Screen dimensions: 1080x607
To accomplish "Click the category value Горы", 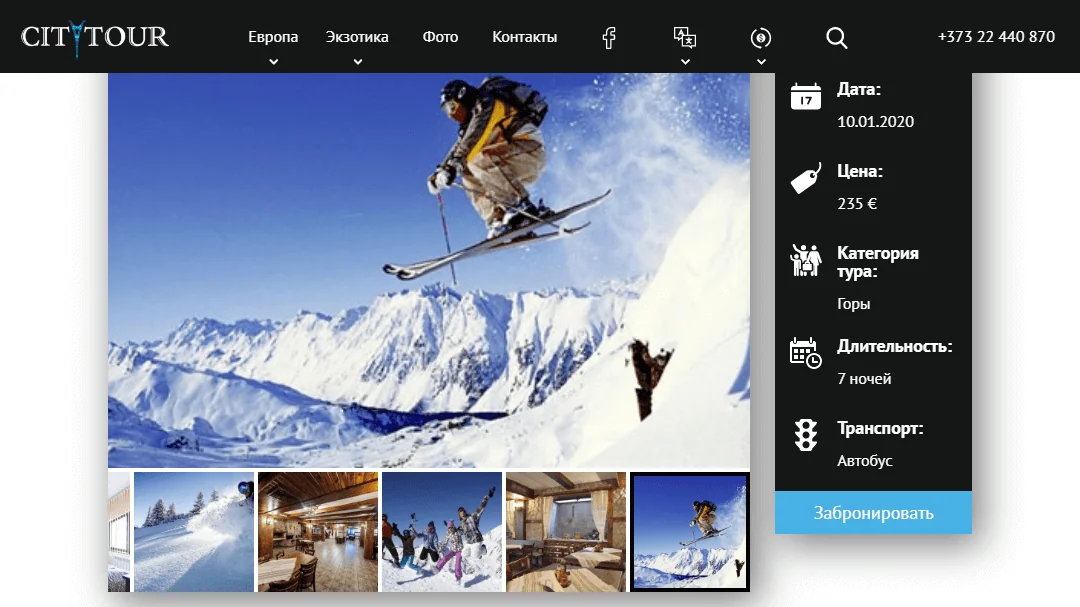I will click(853, 304).
